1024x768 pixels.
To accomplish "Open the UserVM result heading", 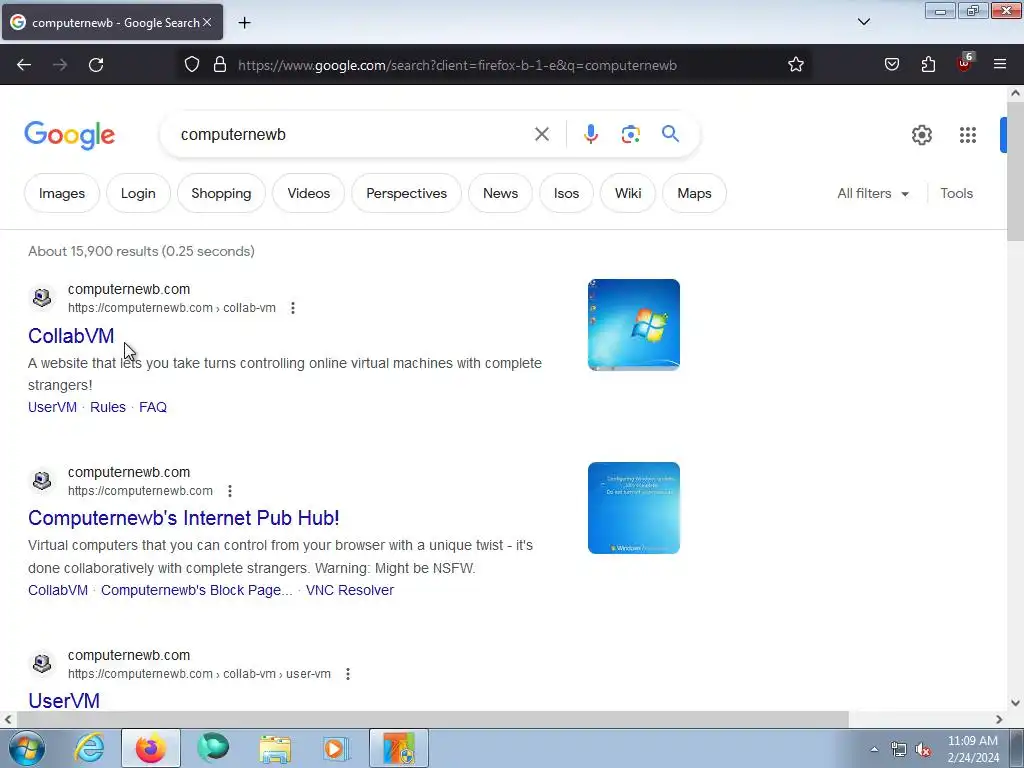I will [64, 701].
